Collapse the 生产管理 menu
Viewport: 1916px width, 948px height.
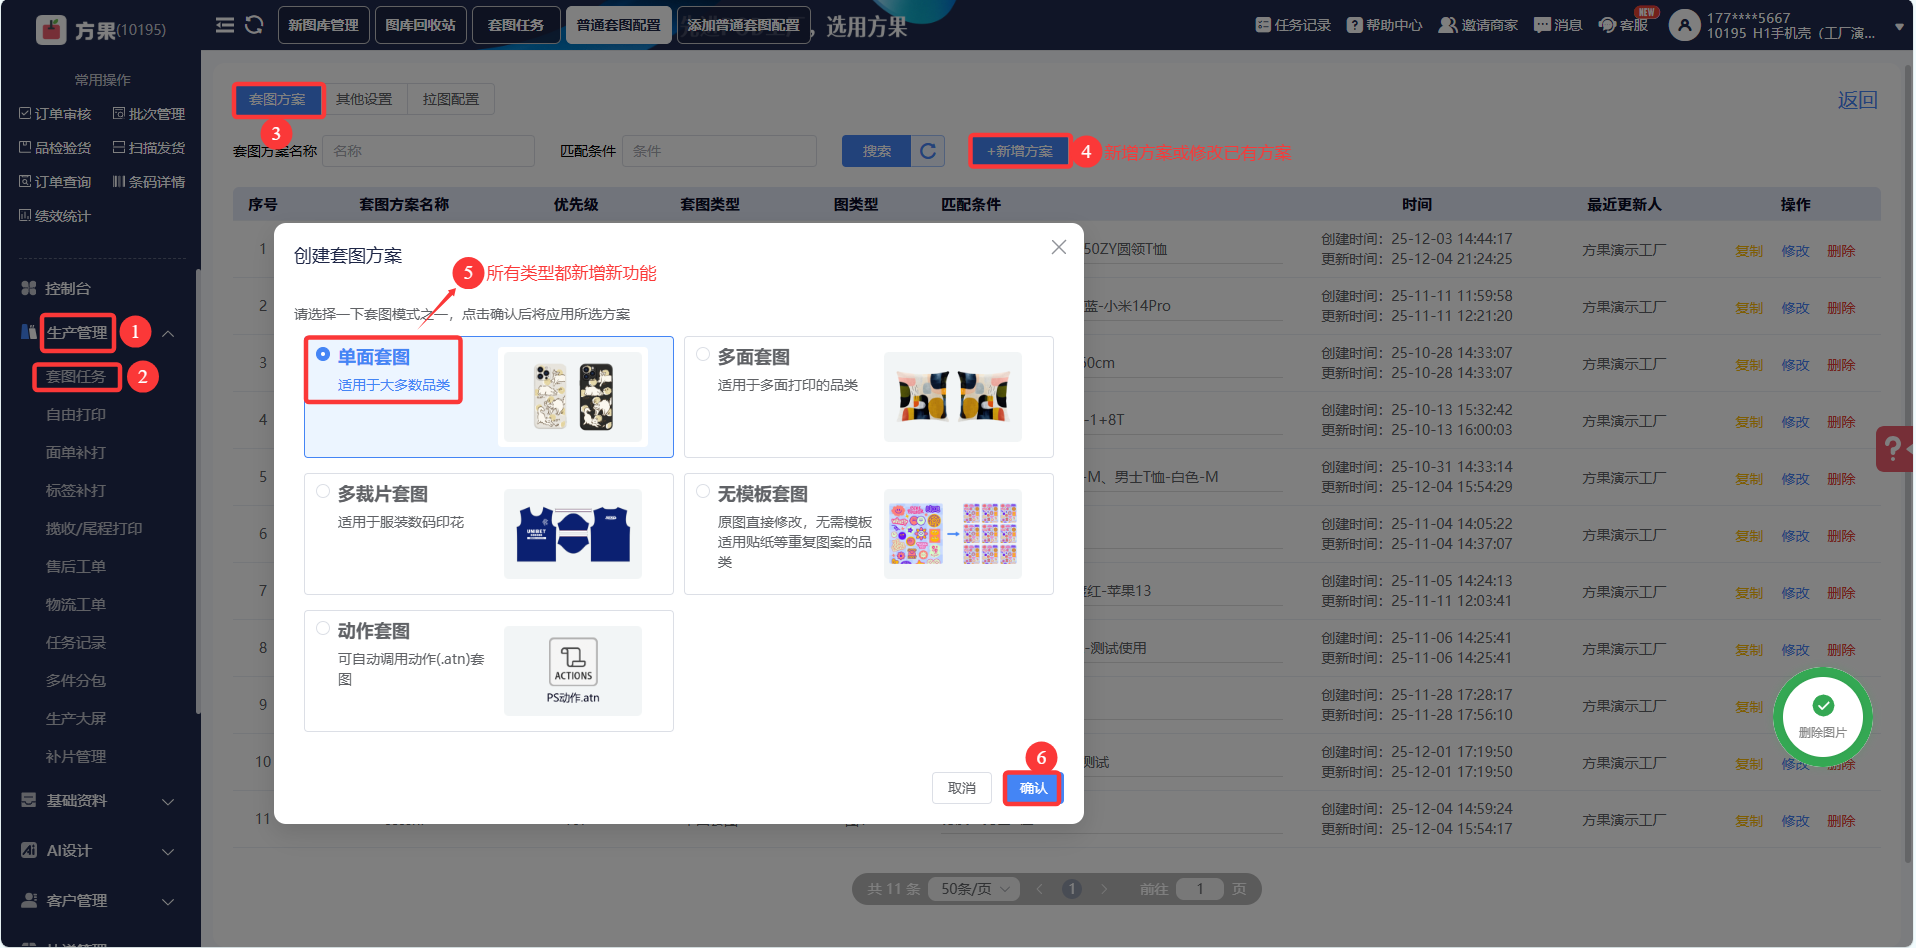pyautogui.click(x=168, y=334)
